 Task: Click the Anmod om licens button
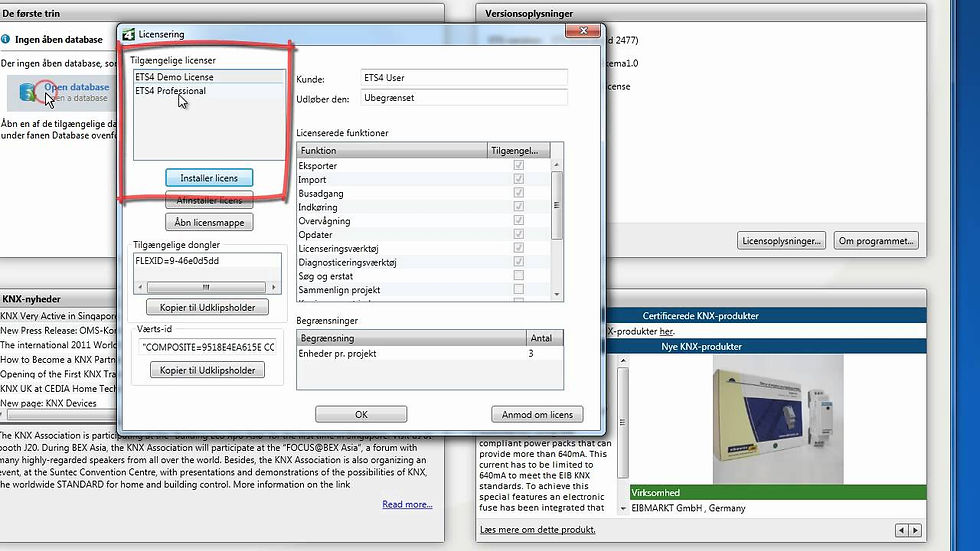tap(537, 414)
